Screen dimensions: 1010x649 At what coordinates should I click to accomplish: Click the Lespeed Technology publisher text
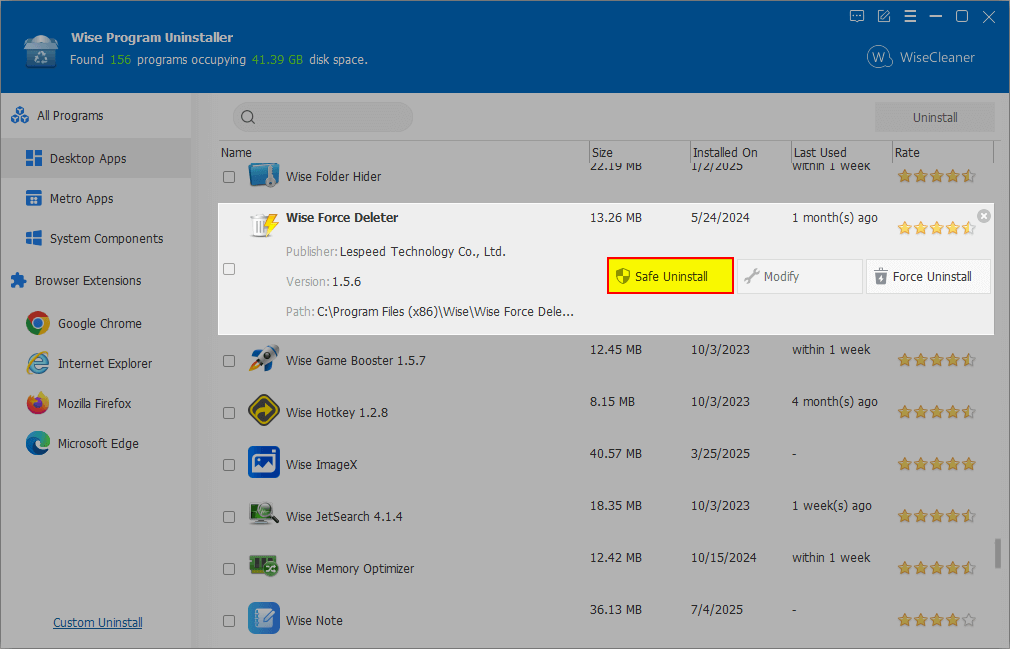(x=423, y=252)
